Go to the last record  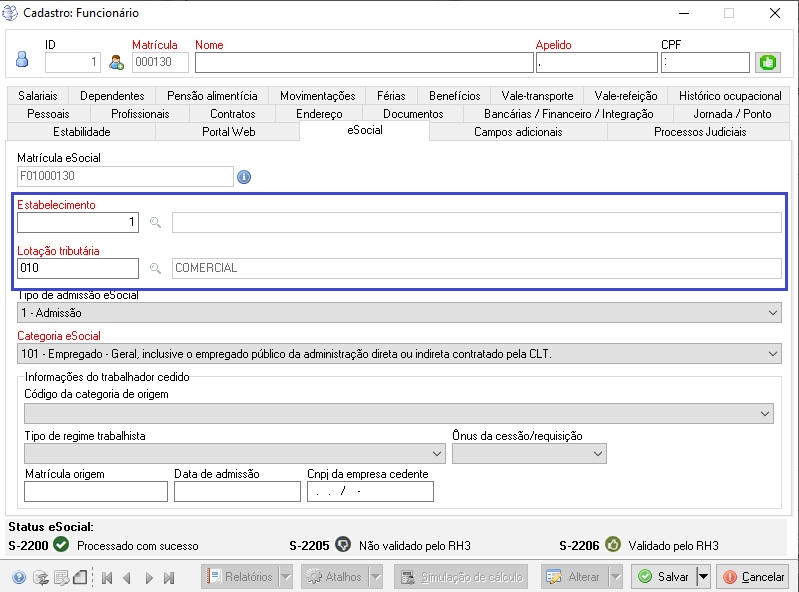point(169,577)
